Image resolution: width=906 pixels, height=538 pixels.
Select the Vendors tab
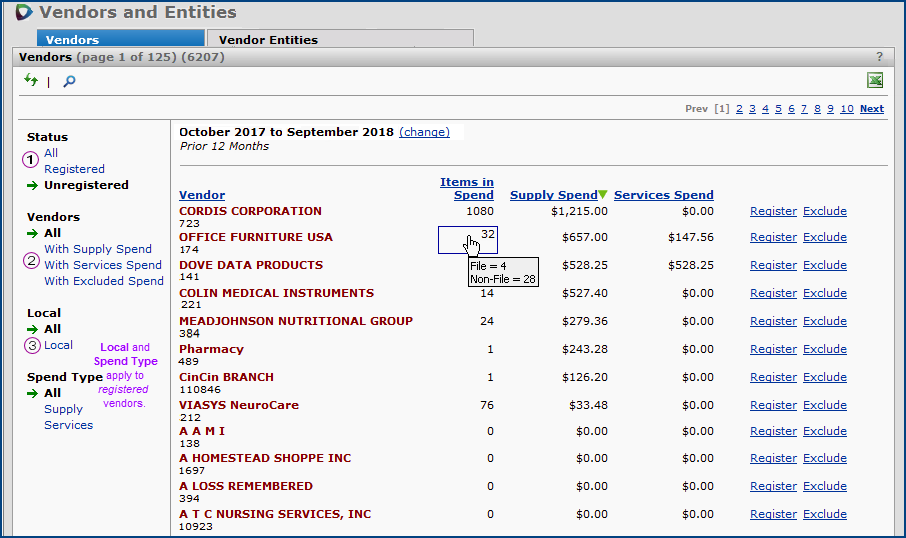pyautogui.click(x=72, y=40)
